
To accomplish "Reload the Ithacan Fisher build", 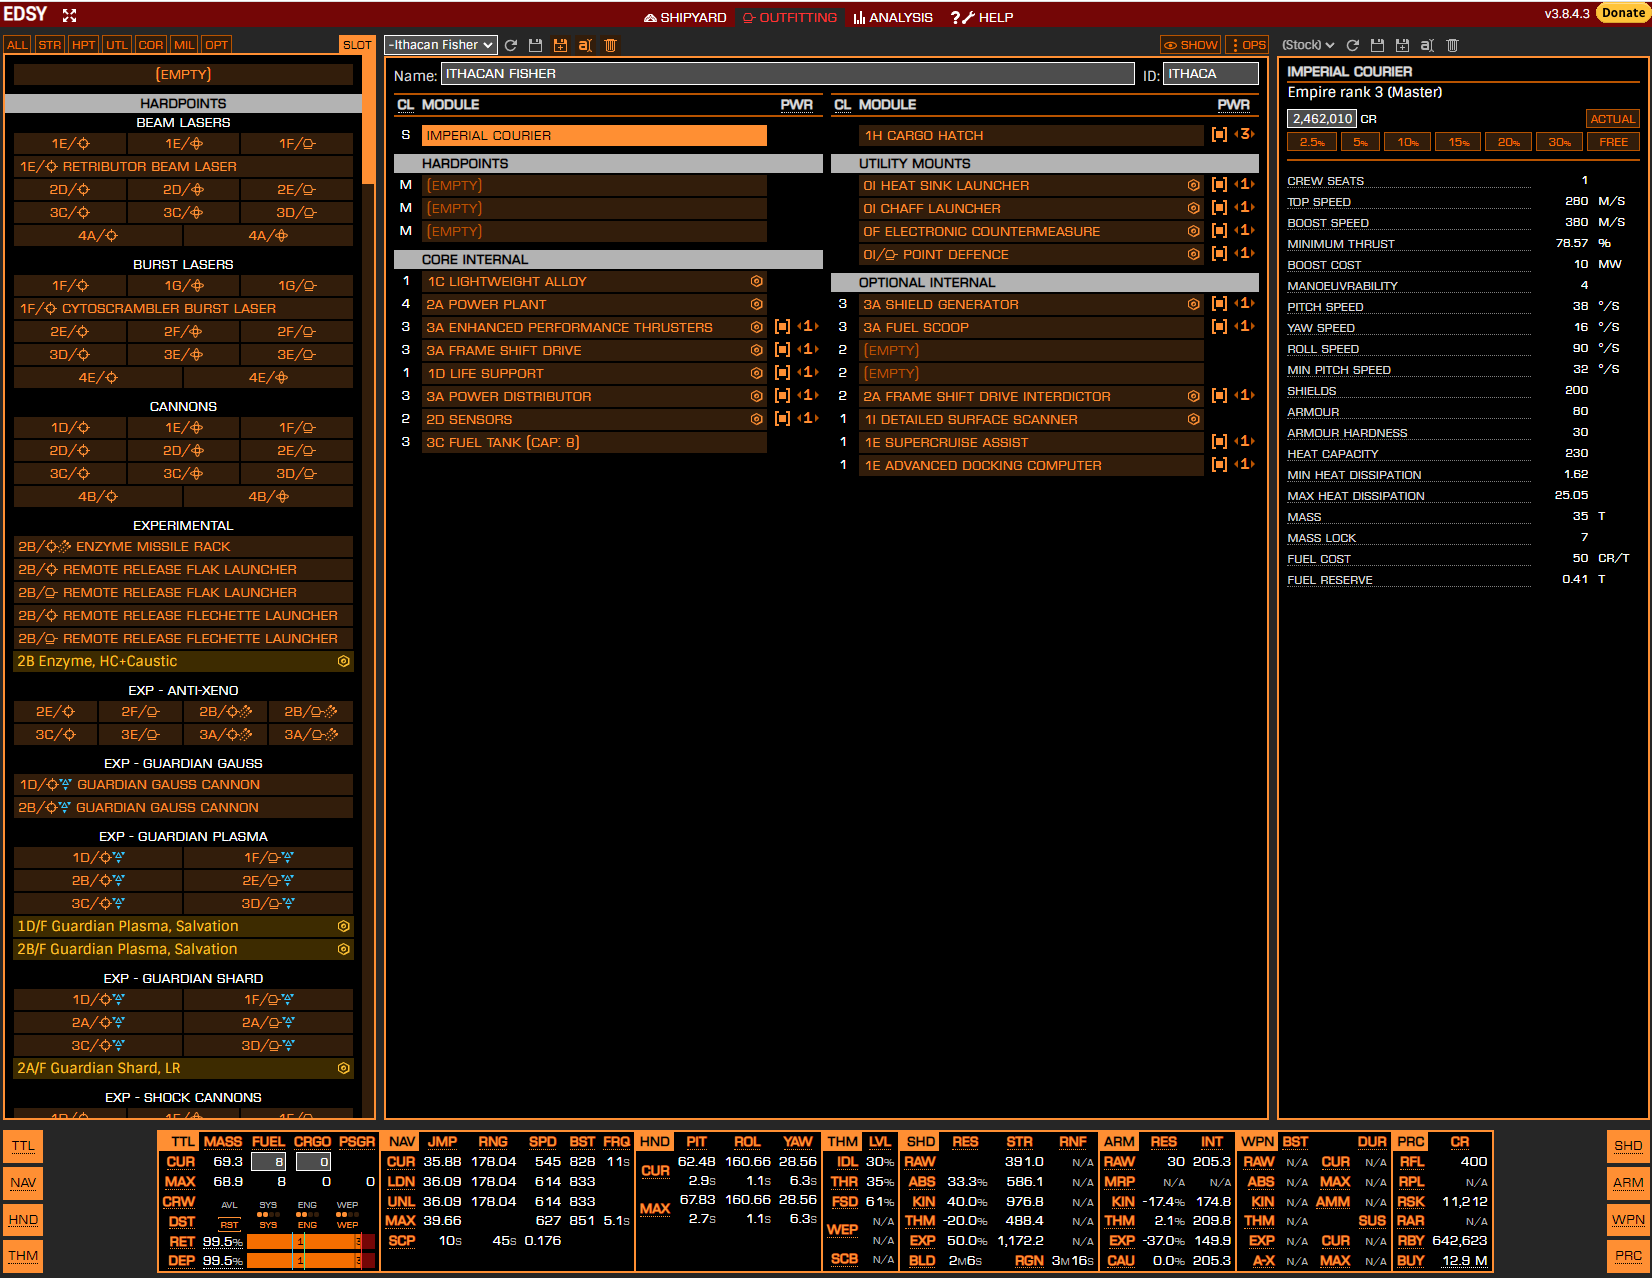I will click(511, 45).
